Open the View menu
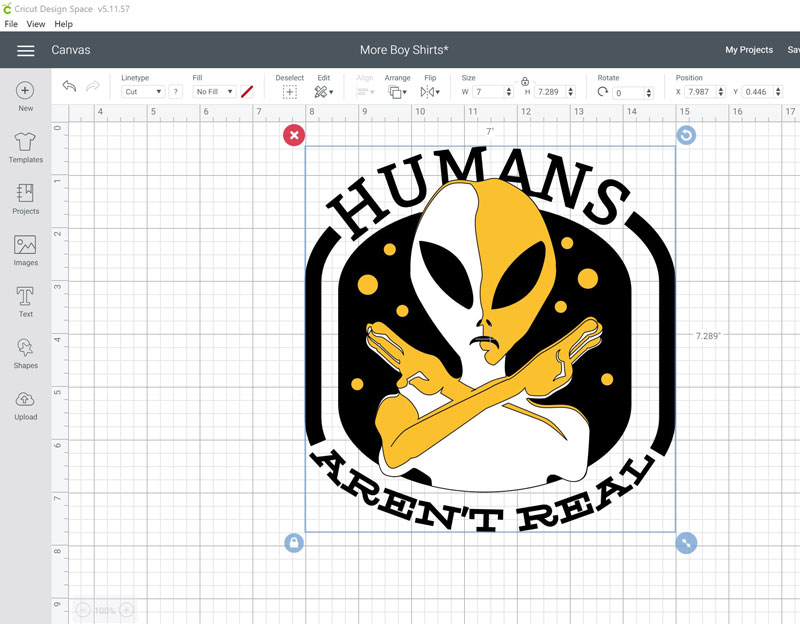Screen dimensions: 800x624 click(x=36, y=24)
